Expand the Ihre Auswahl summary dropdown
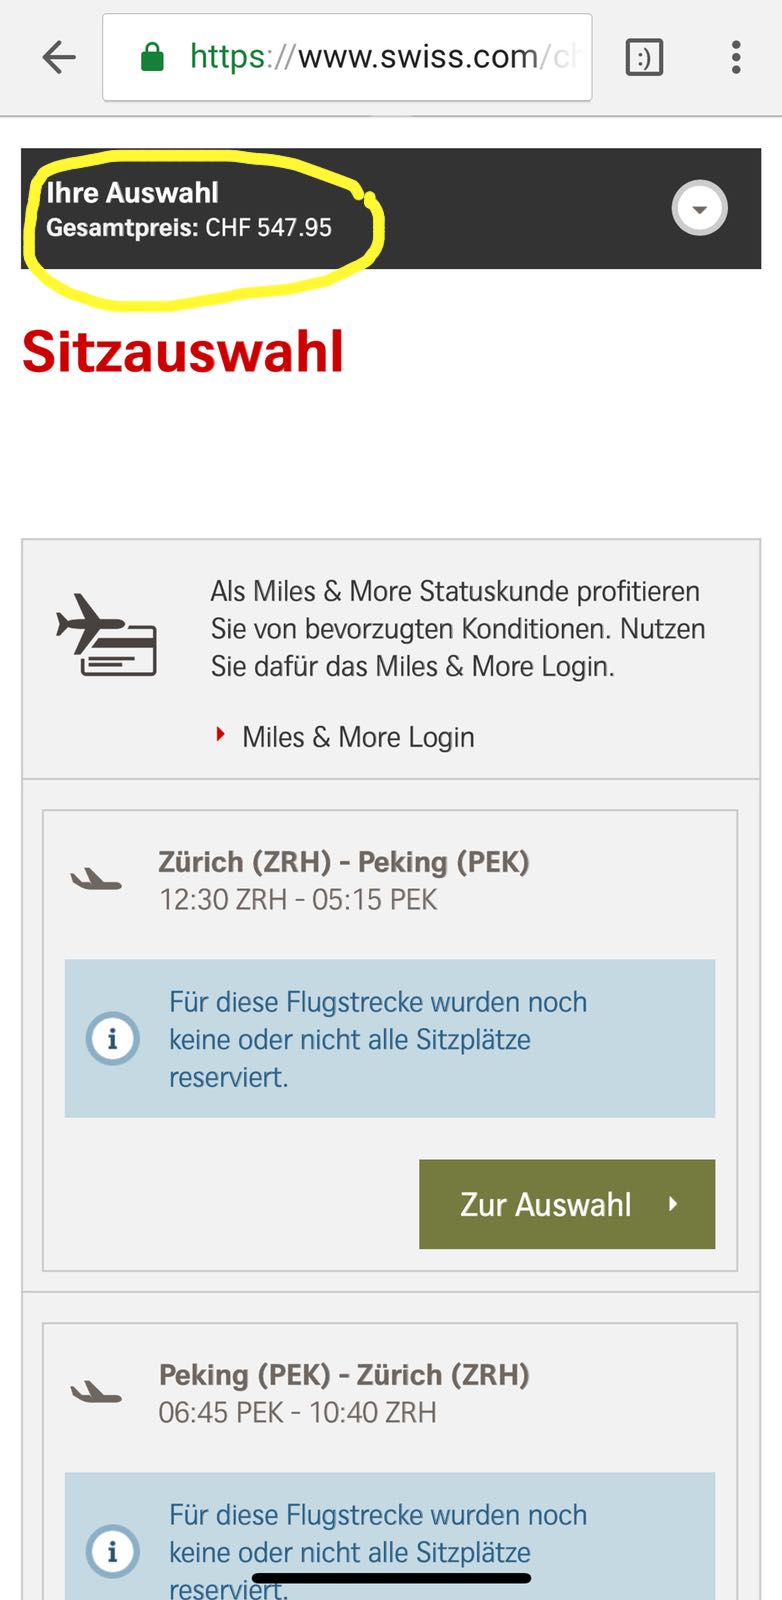This screenshot has height=1600, width=782. coord(699,209)
